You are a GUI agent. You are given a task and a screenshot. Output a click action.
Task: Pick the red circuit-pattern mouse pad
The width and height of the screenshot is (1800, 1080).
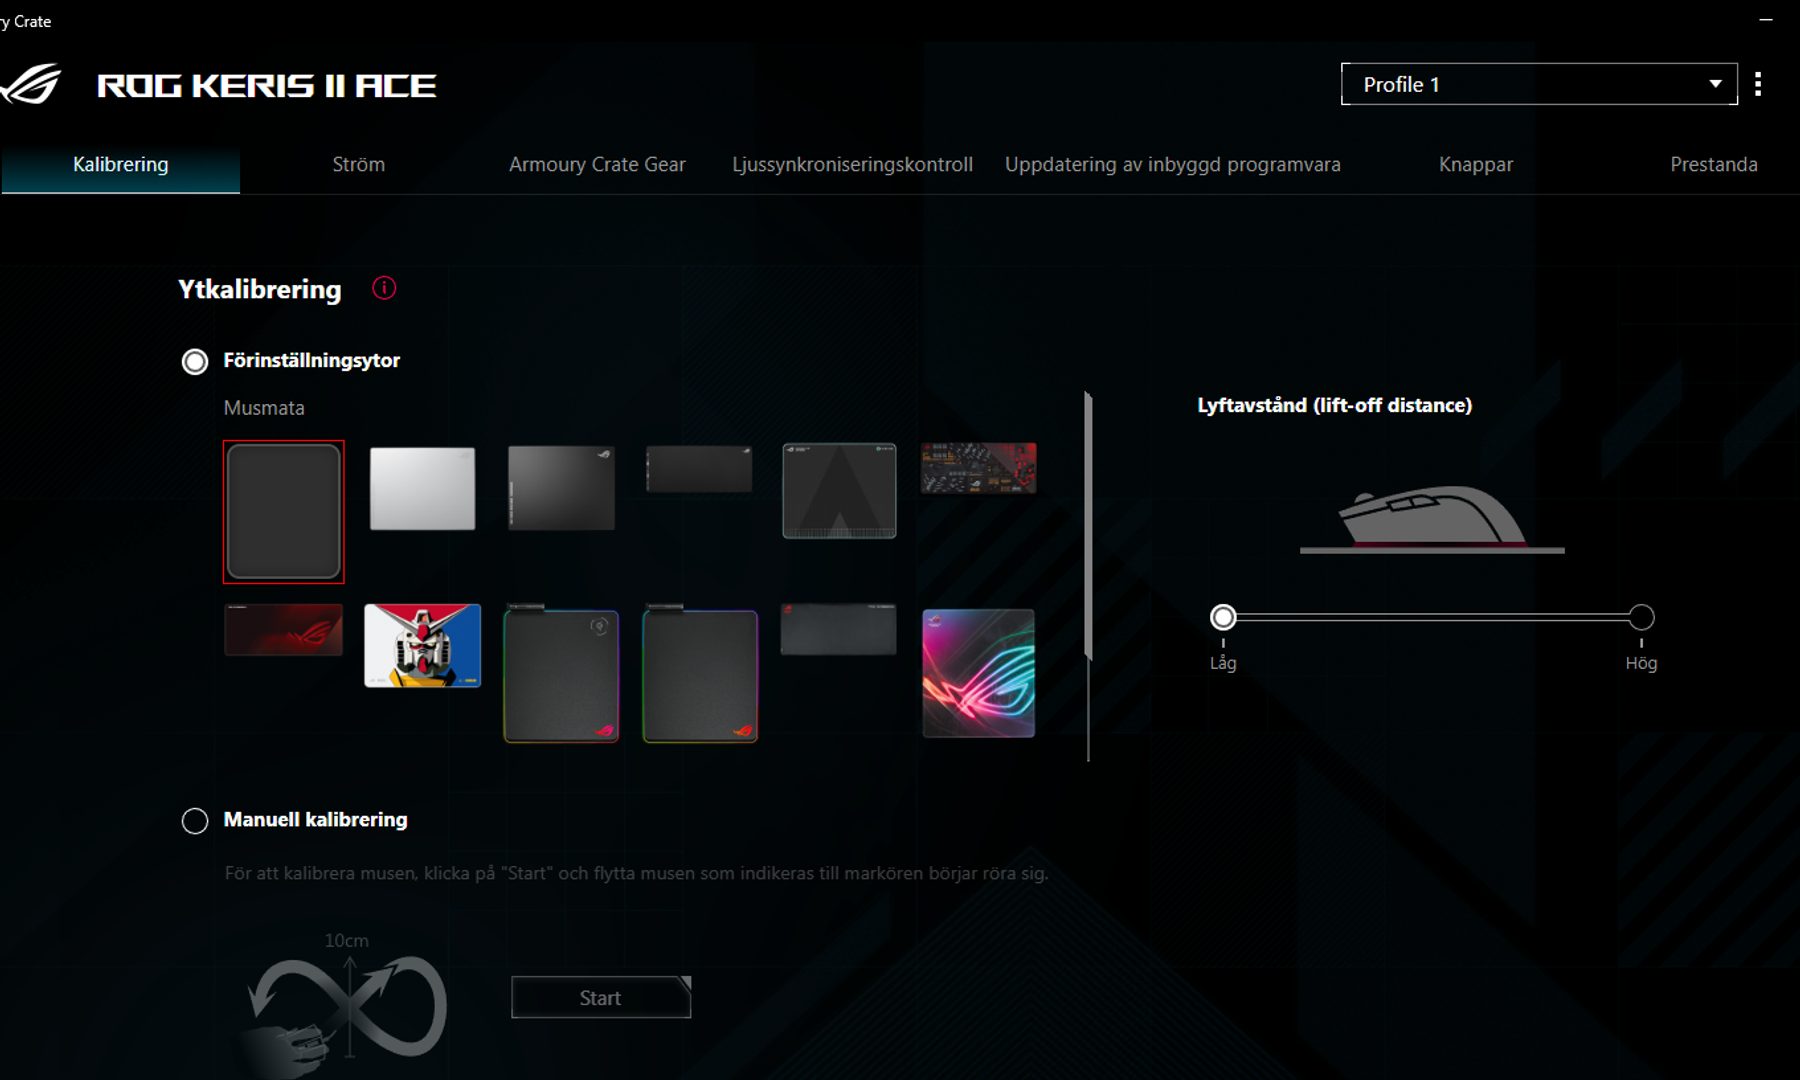tap(978, 468)
